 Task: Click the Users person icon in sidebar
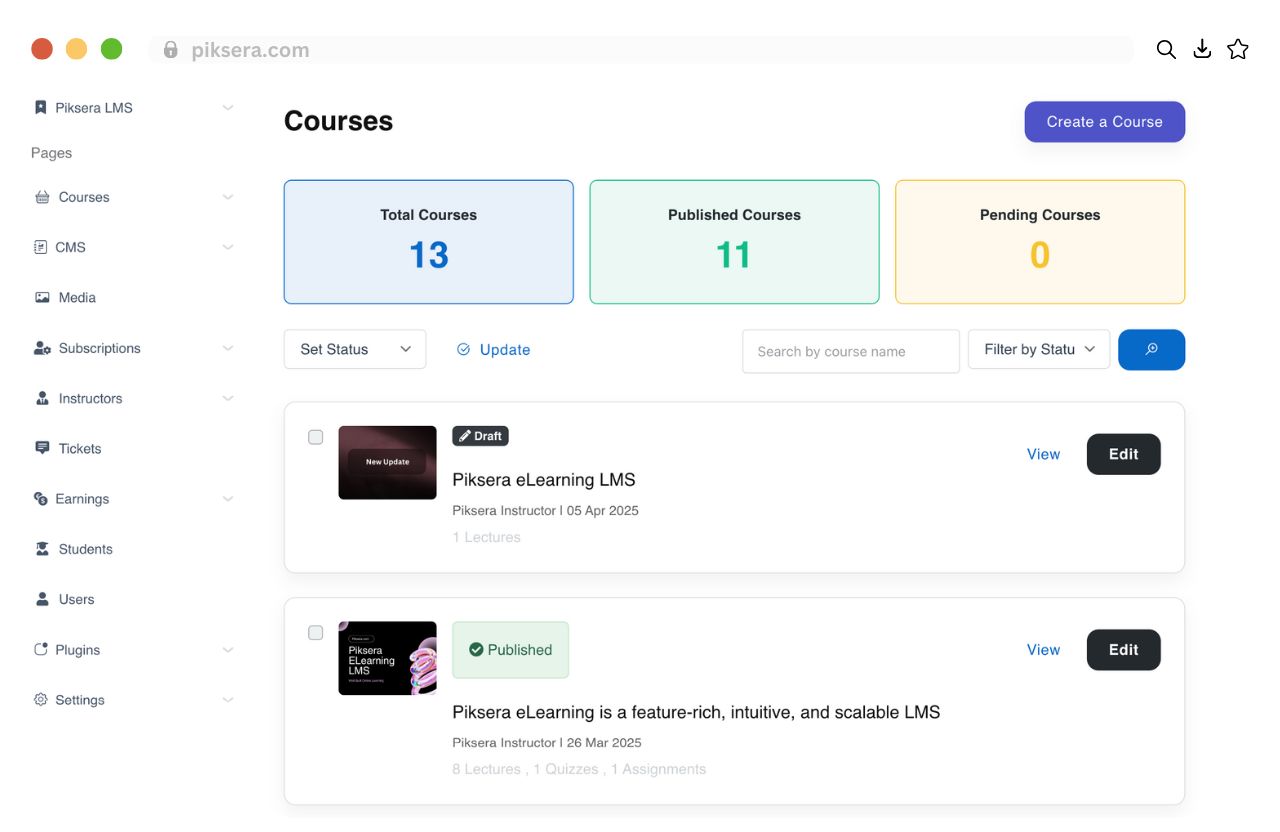(x=42, y=599)
